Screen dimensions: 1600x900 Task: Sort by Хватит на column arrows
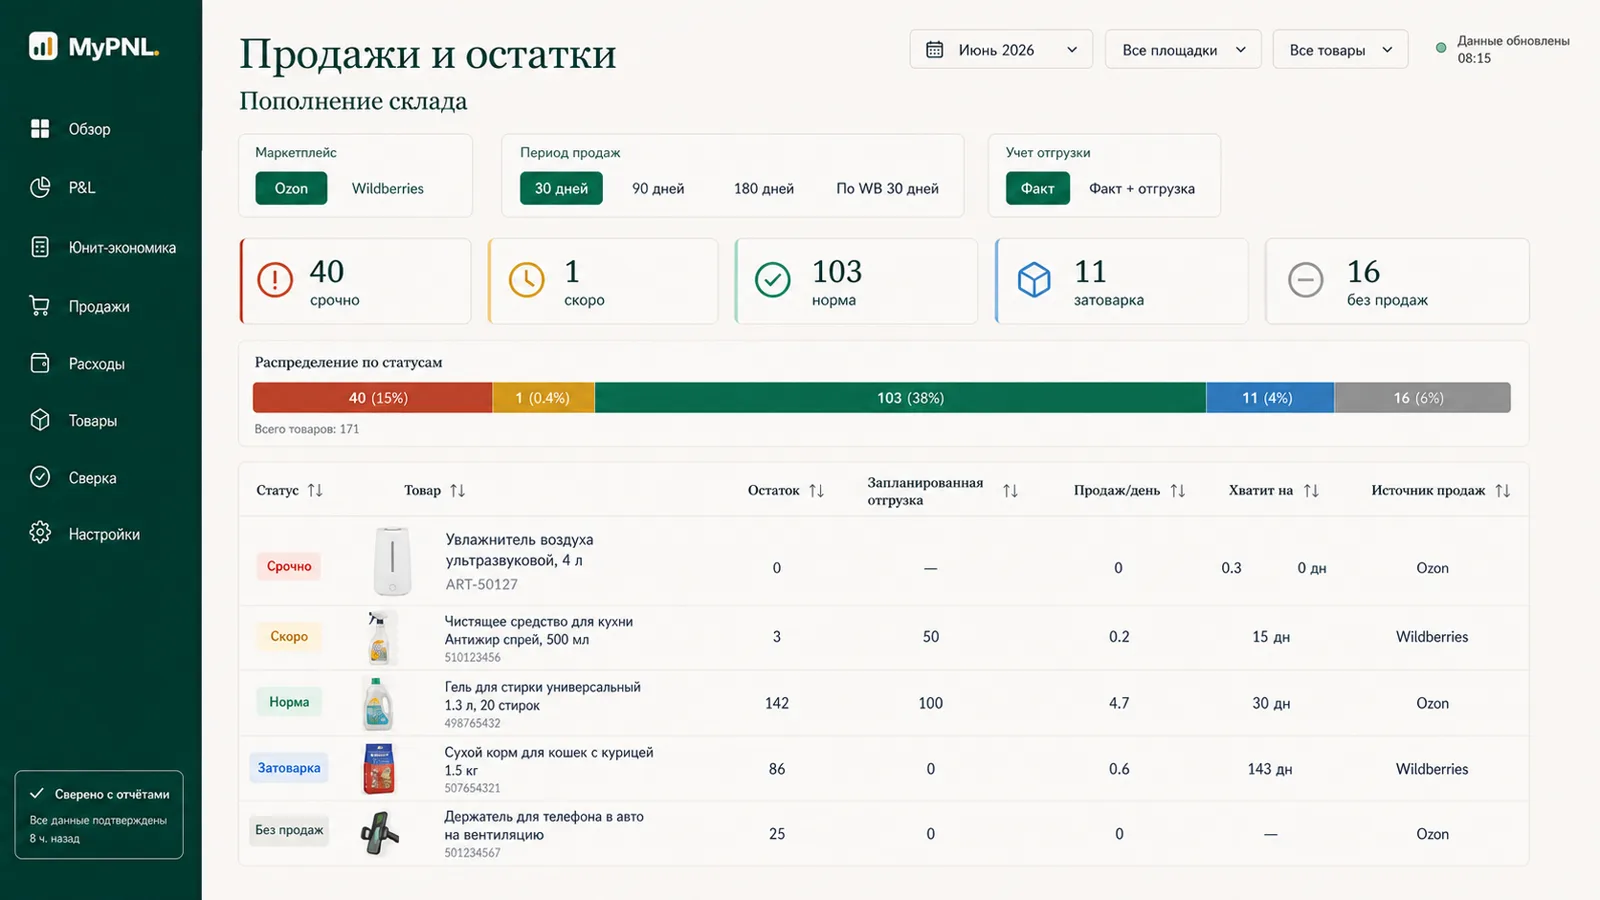click(1311, 490)
